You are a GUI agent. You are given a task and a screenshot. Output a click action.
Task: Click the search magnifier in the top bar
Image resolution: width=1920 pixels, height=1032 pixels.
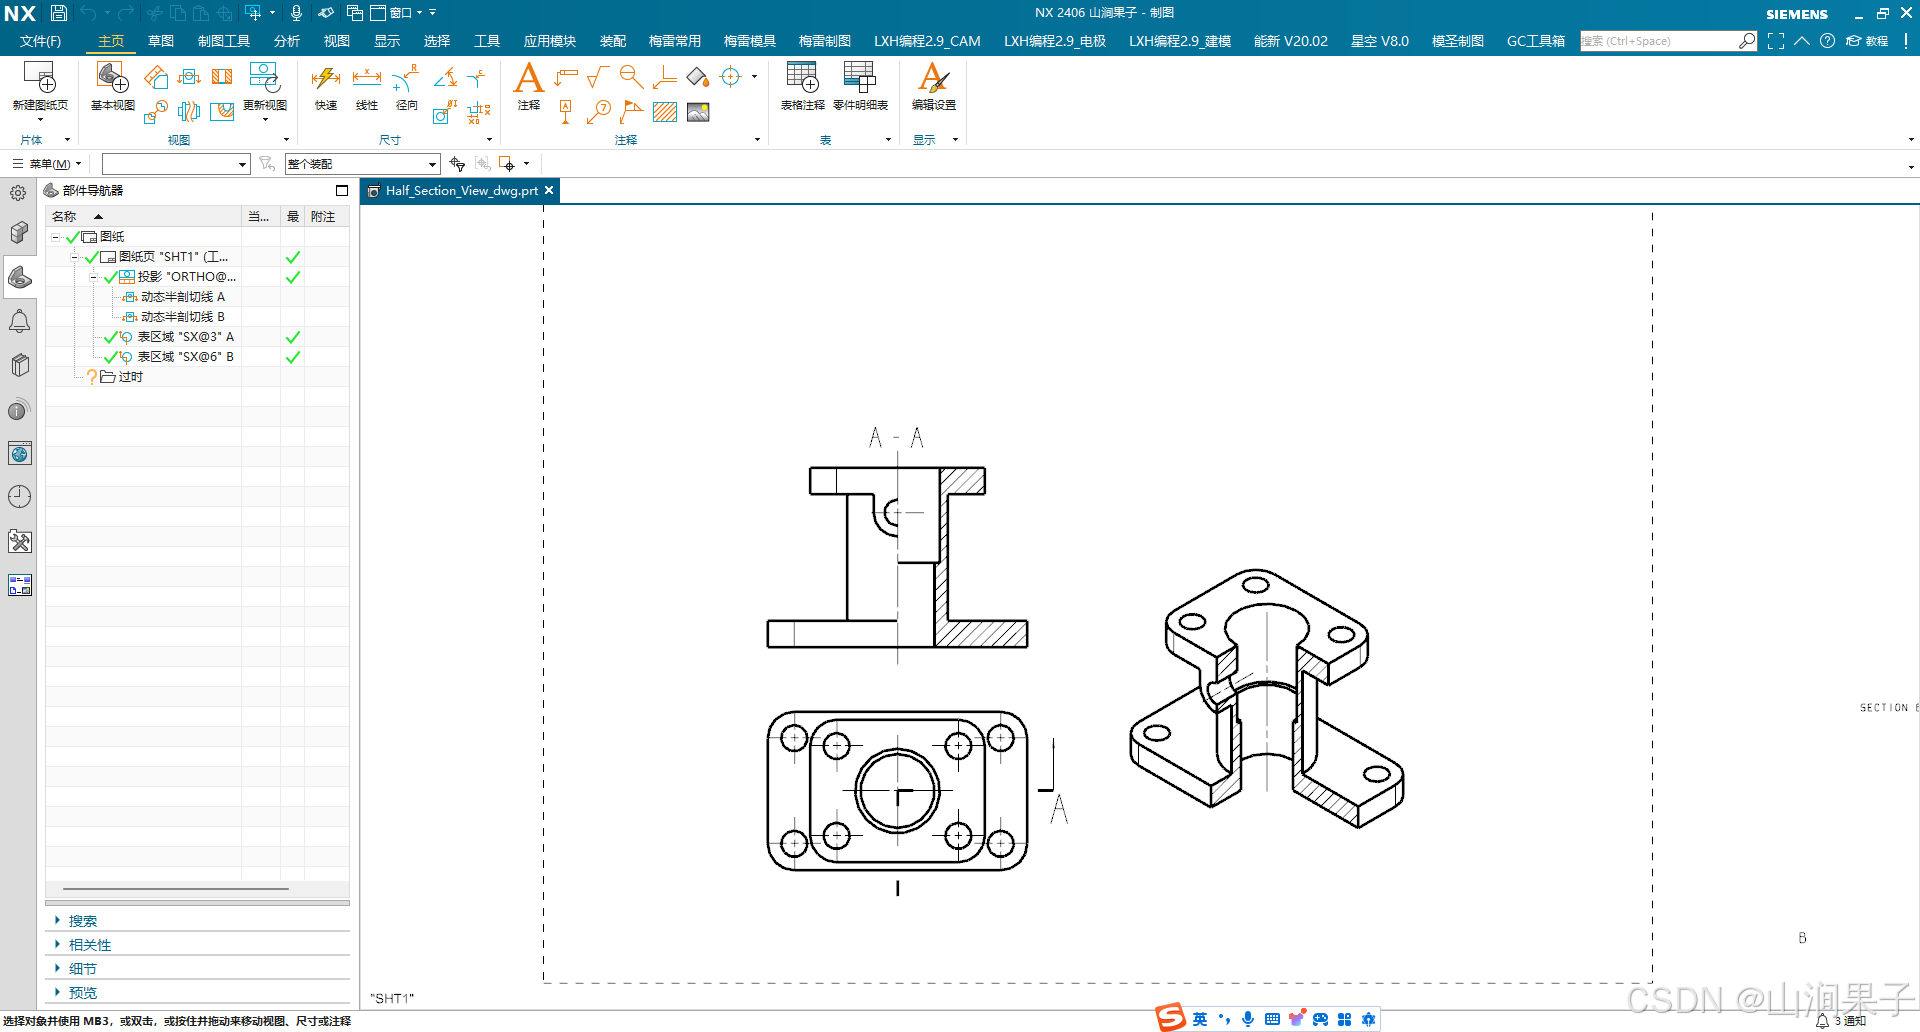(x=1747, y=41)
